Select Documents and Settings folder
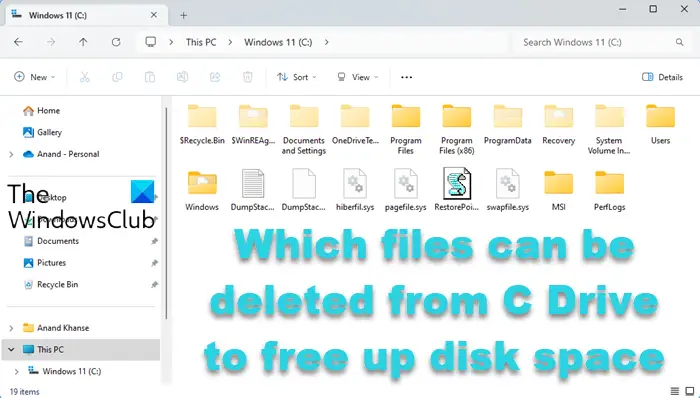The height and width of the screenshot is (398, 700). click(x=304, y=130)
